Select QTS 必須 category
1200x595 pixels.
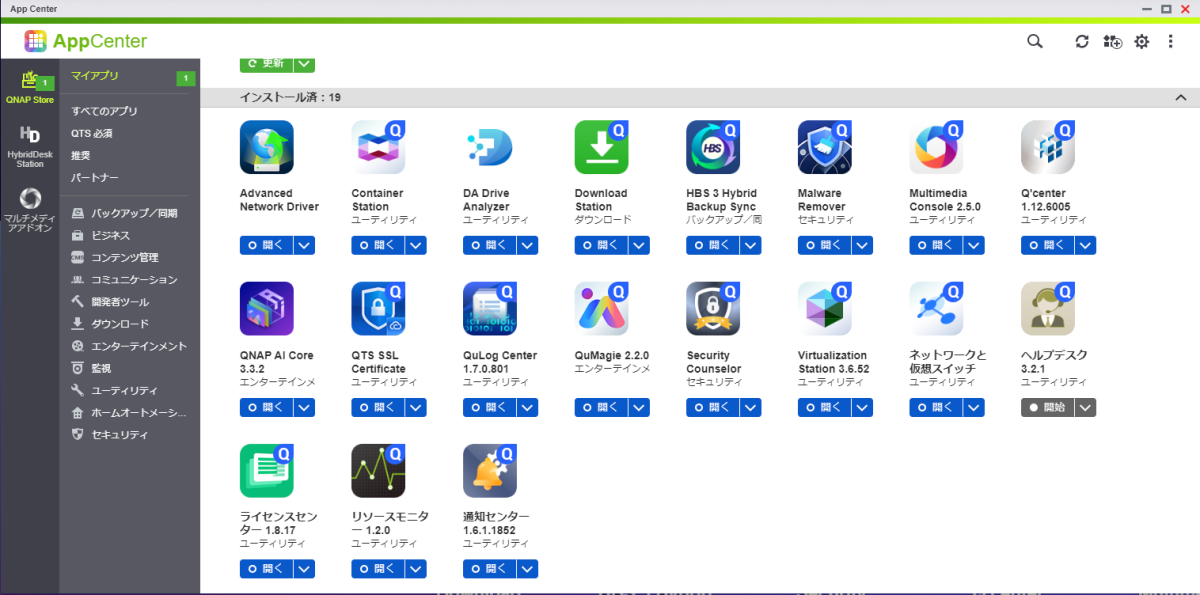pyautogui.click(x=92, y=133)
